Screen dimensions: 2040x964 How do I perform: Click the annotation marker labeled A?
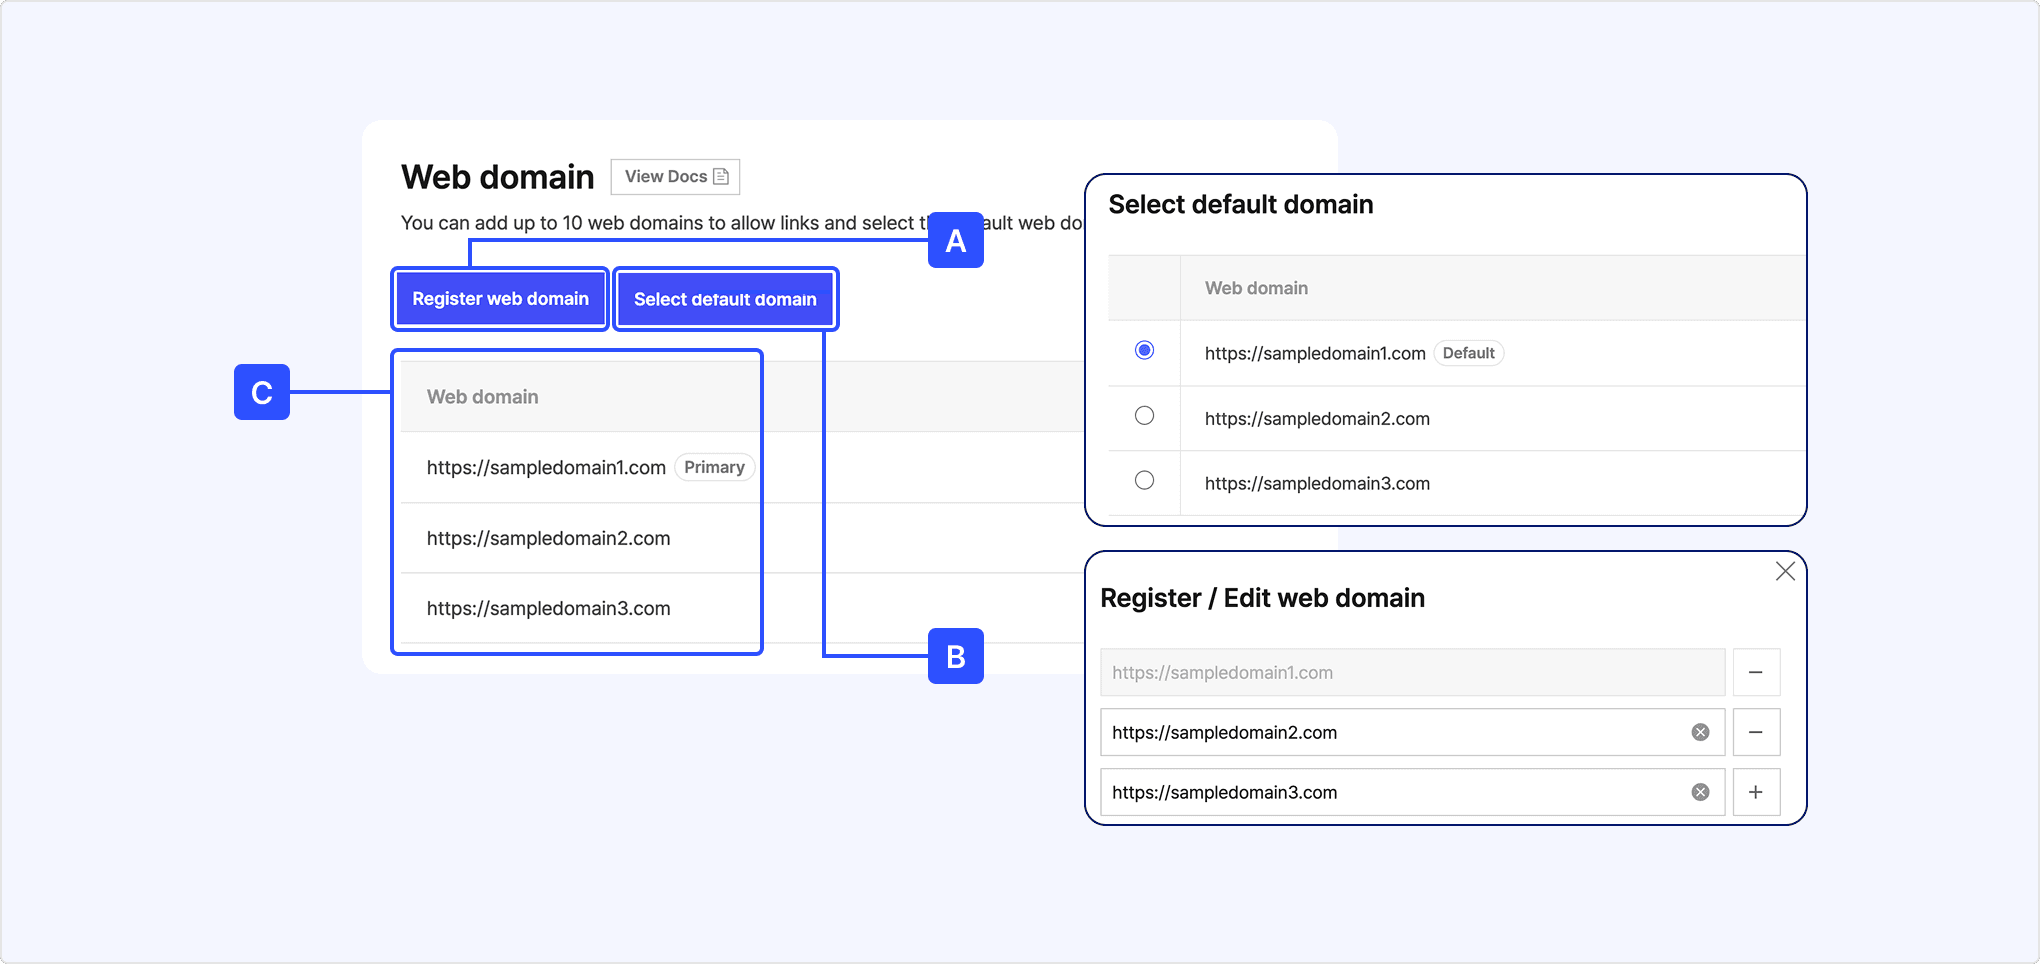[x=955, y=240]
